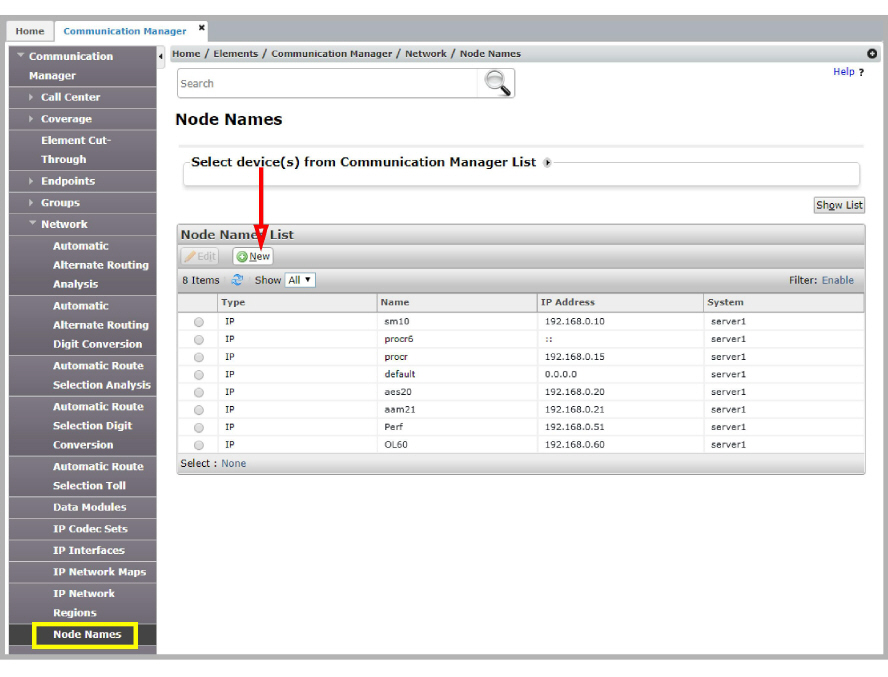Expand the Call Center menu

tap(31, 97)
